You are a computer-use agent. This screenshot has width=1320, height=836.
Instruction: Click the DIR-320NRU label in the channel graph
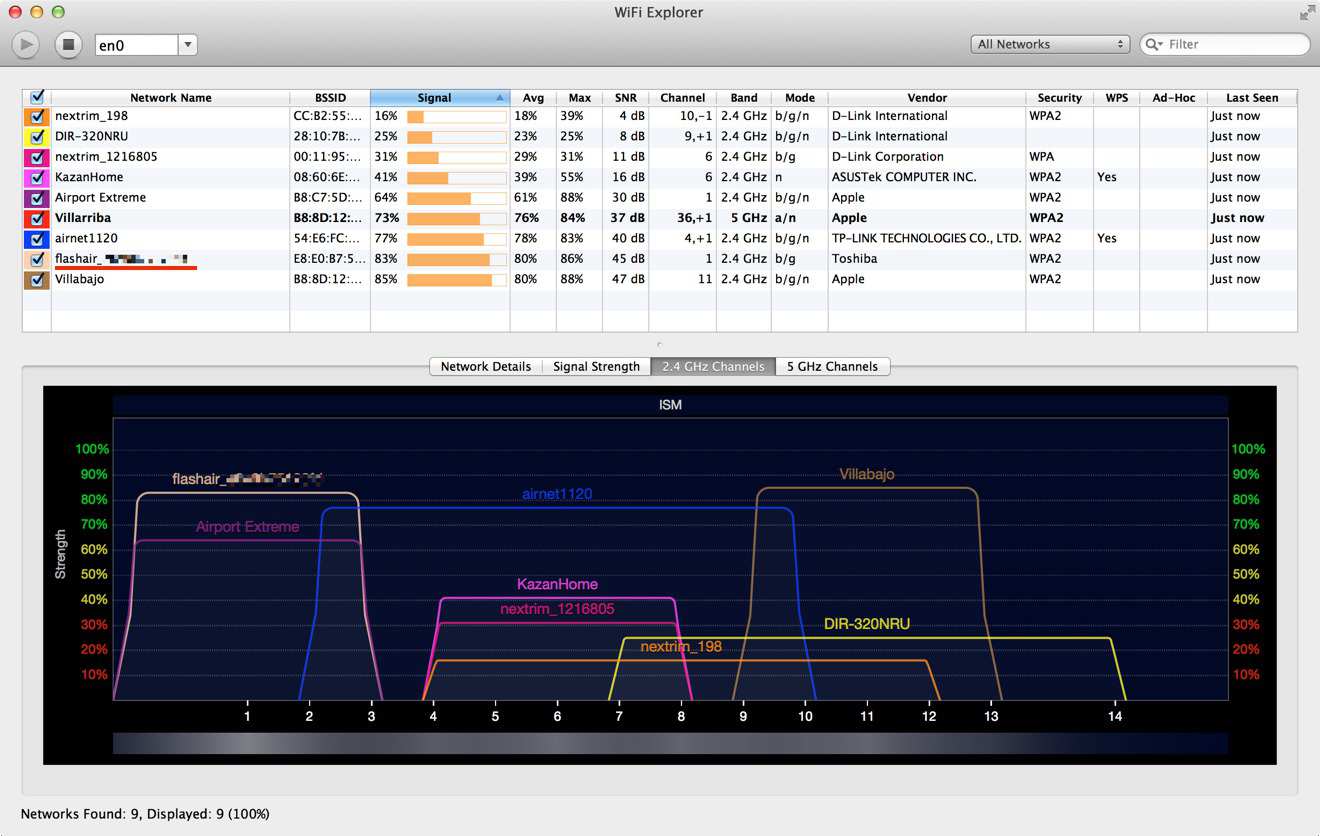tap(867, 624)
